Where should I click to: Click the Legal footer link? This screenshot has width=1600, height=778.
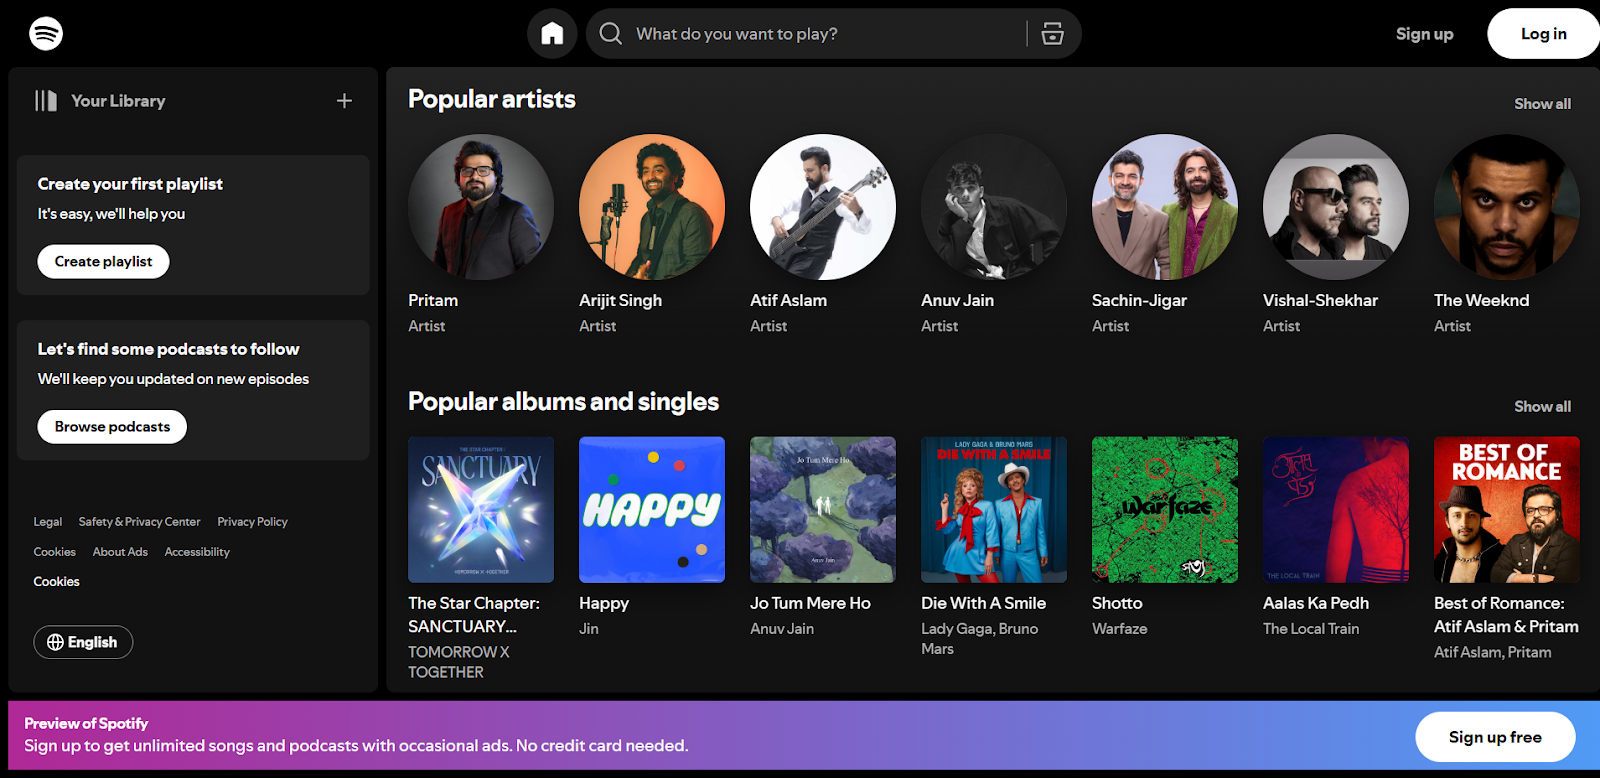point(48,522)
